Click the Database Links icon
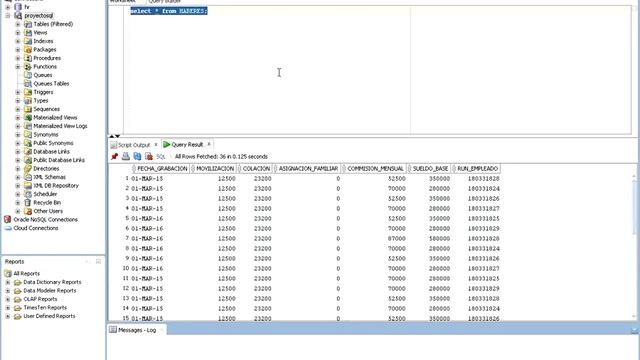The image size is (640, 360). [x=28, y=151]
